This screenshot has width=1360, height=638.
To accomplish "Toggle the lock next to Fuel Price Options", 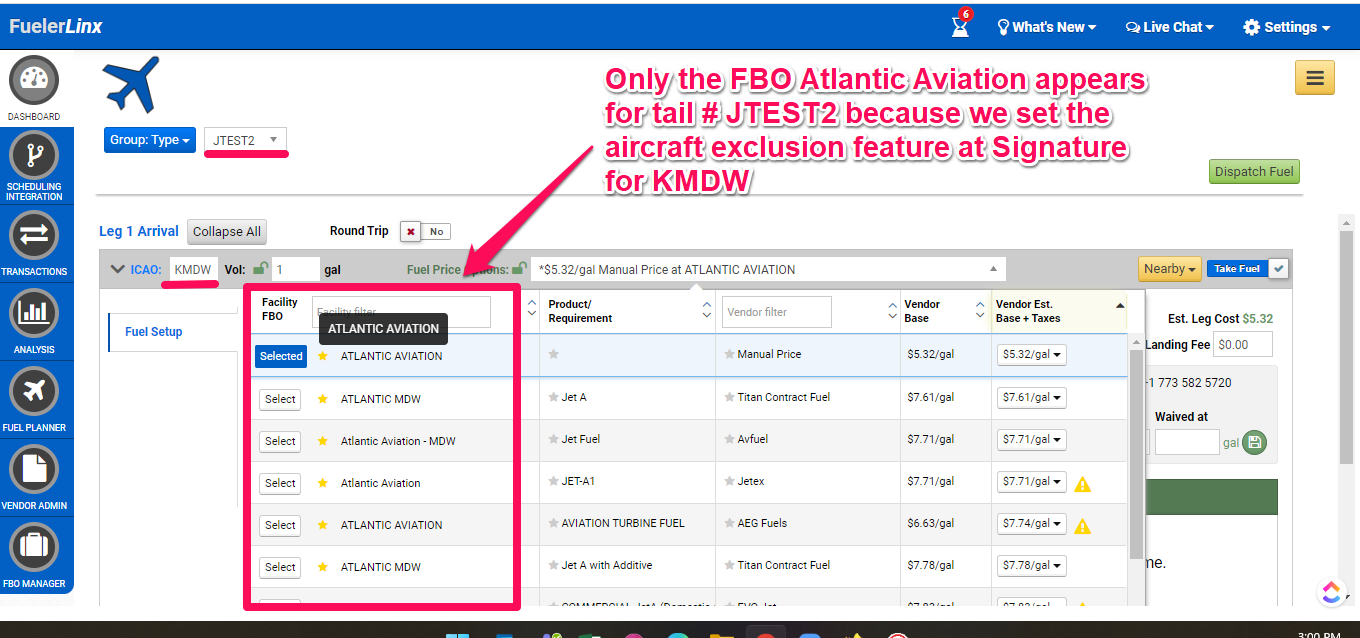I will point(518,268).
